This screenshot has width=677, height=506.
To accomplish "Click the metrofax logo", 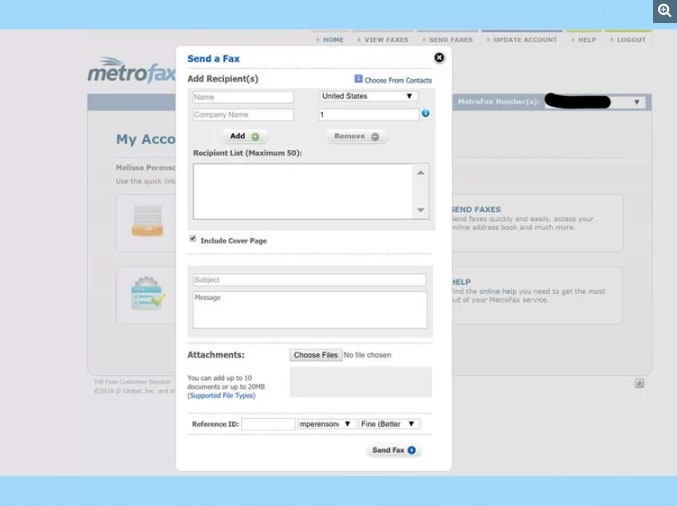I will pyautogui.click(x=132, y=70).
